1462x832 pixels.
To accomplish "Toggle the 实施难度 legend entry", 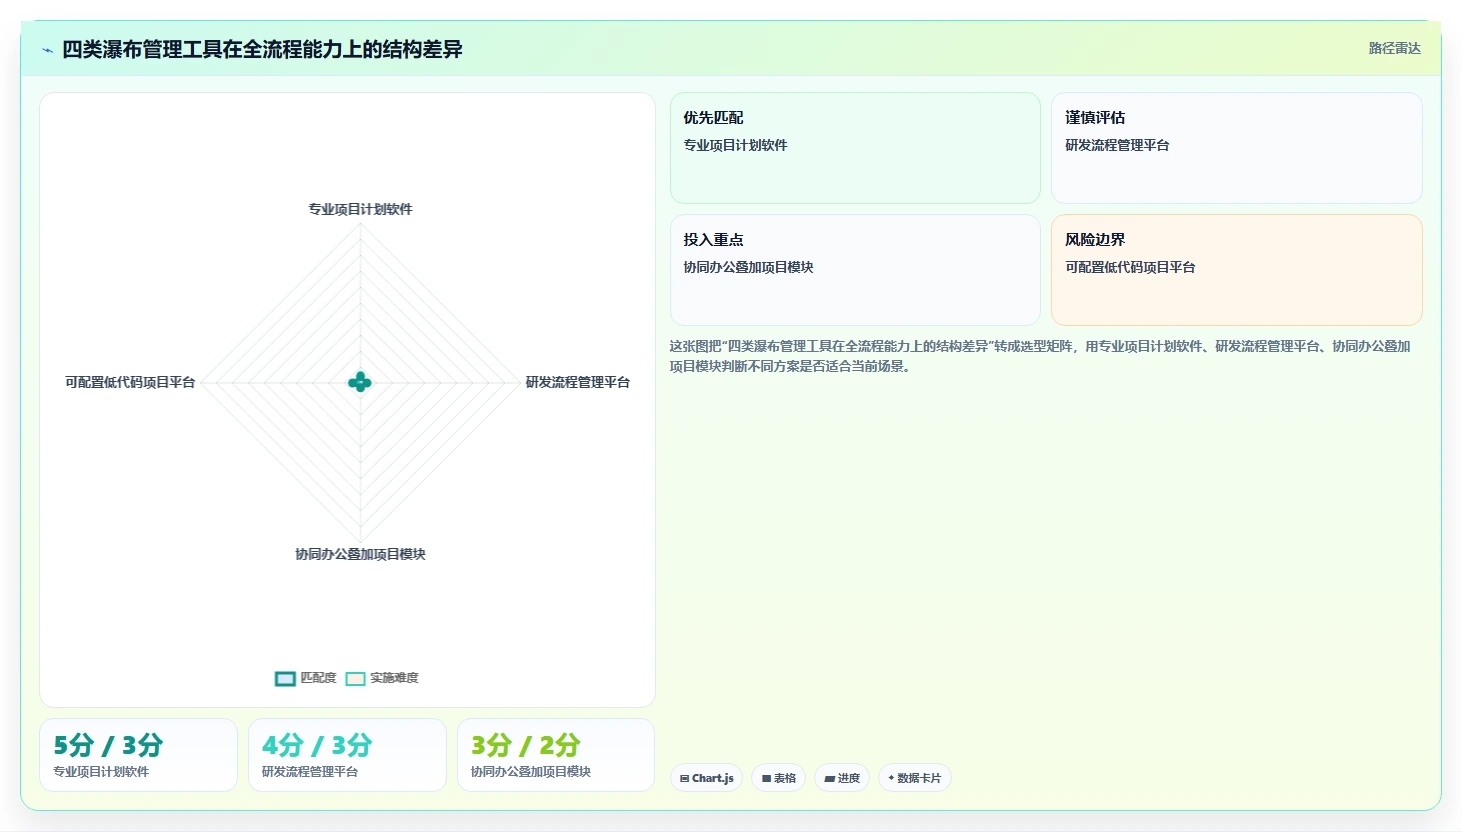I will pos(382,678).
